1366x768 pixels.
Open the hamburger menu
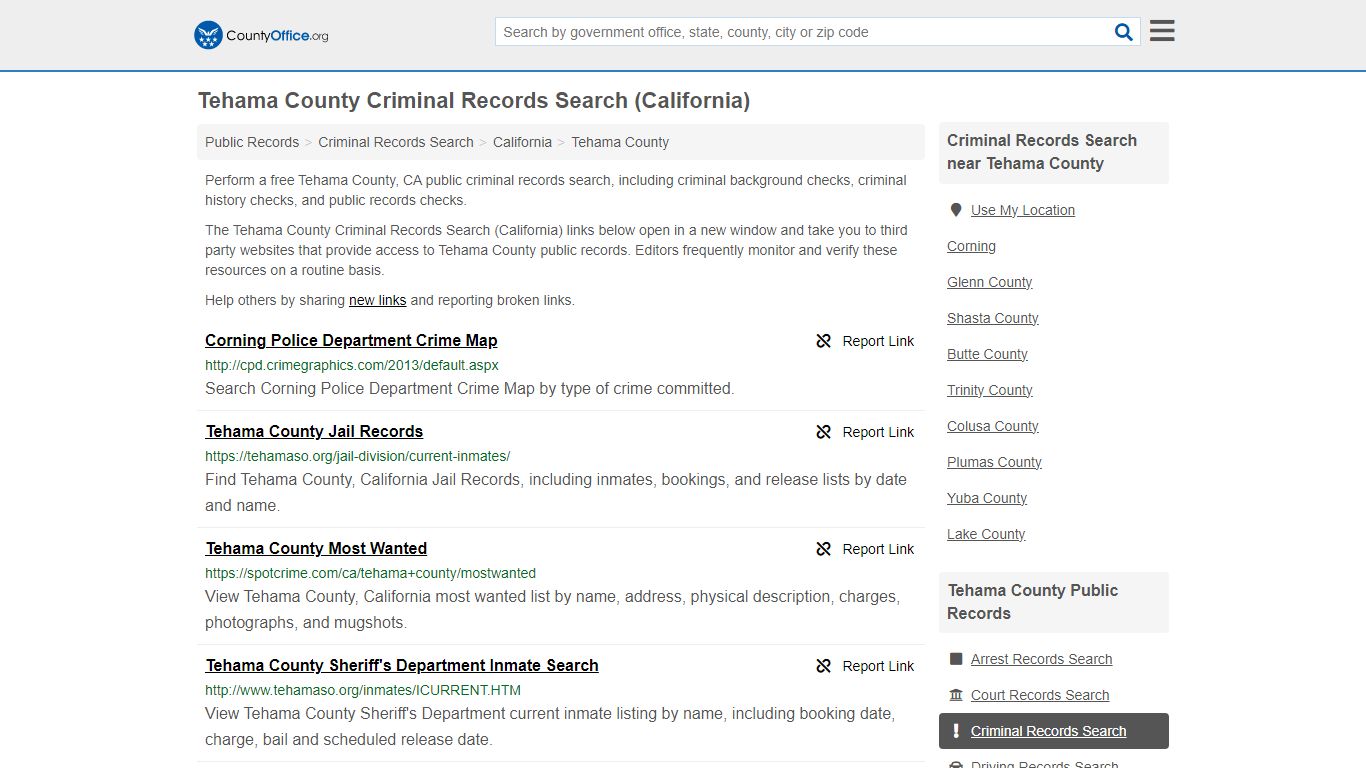1162,31
